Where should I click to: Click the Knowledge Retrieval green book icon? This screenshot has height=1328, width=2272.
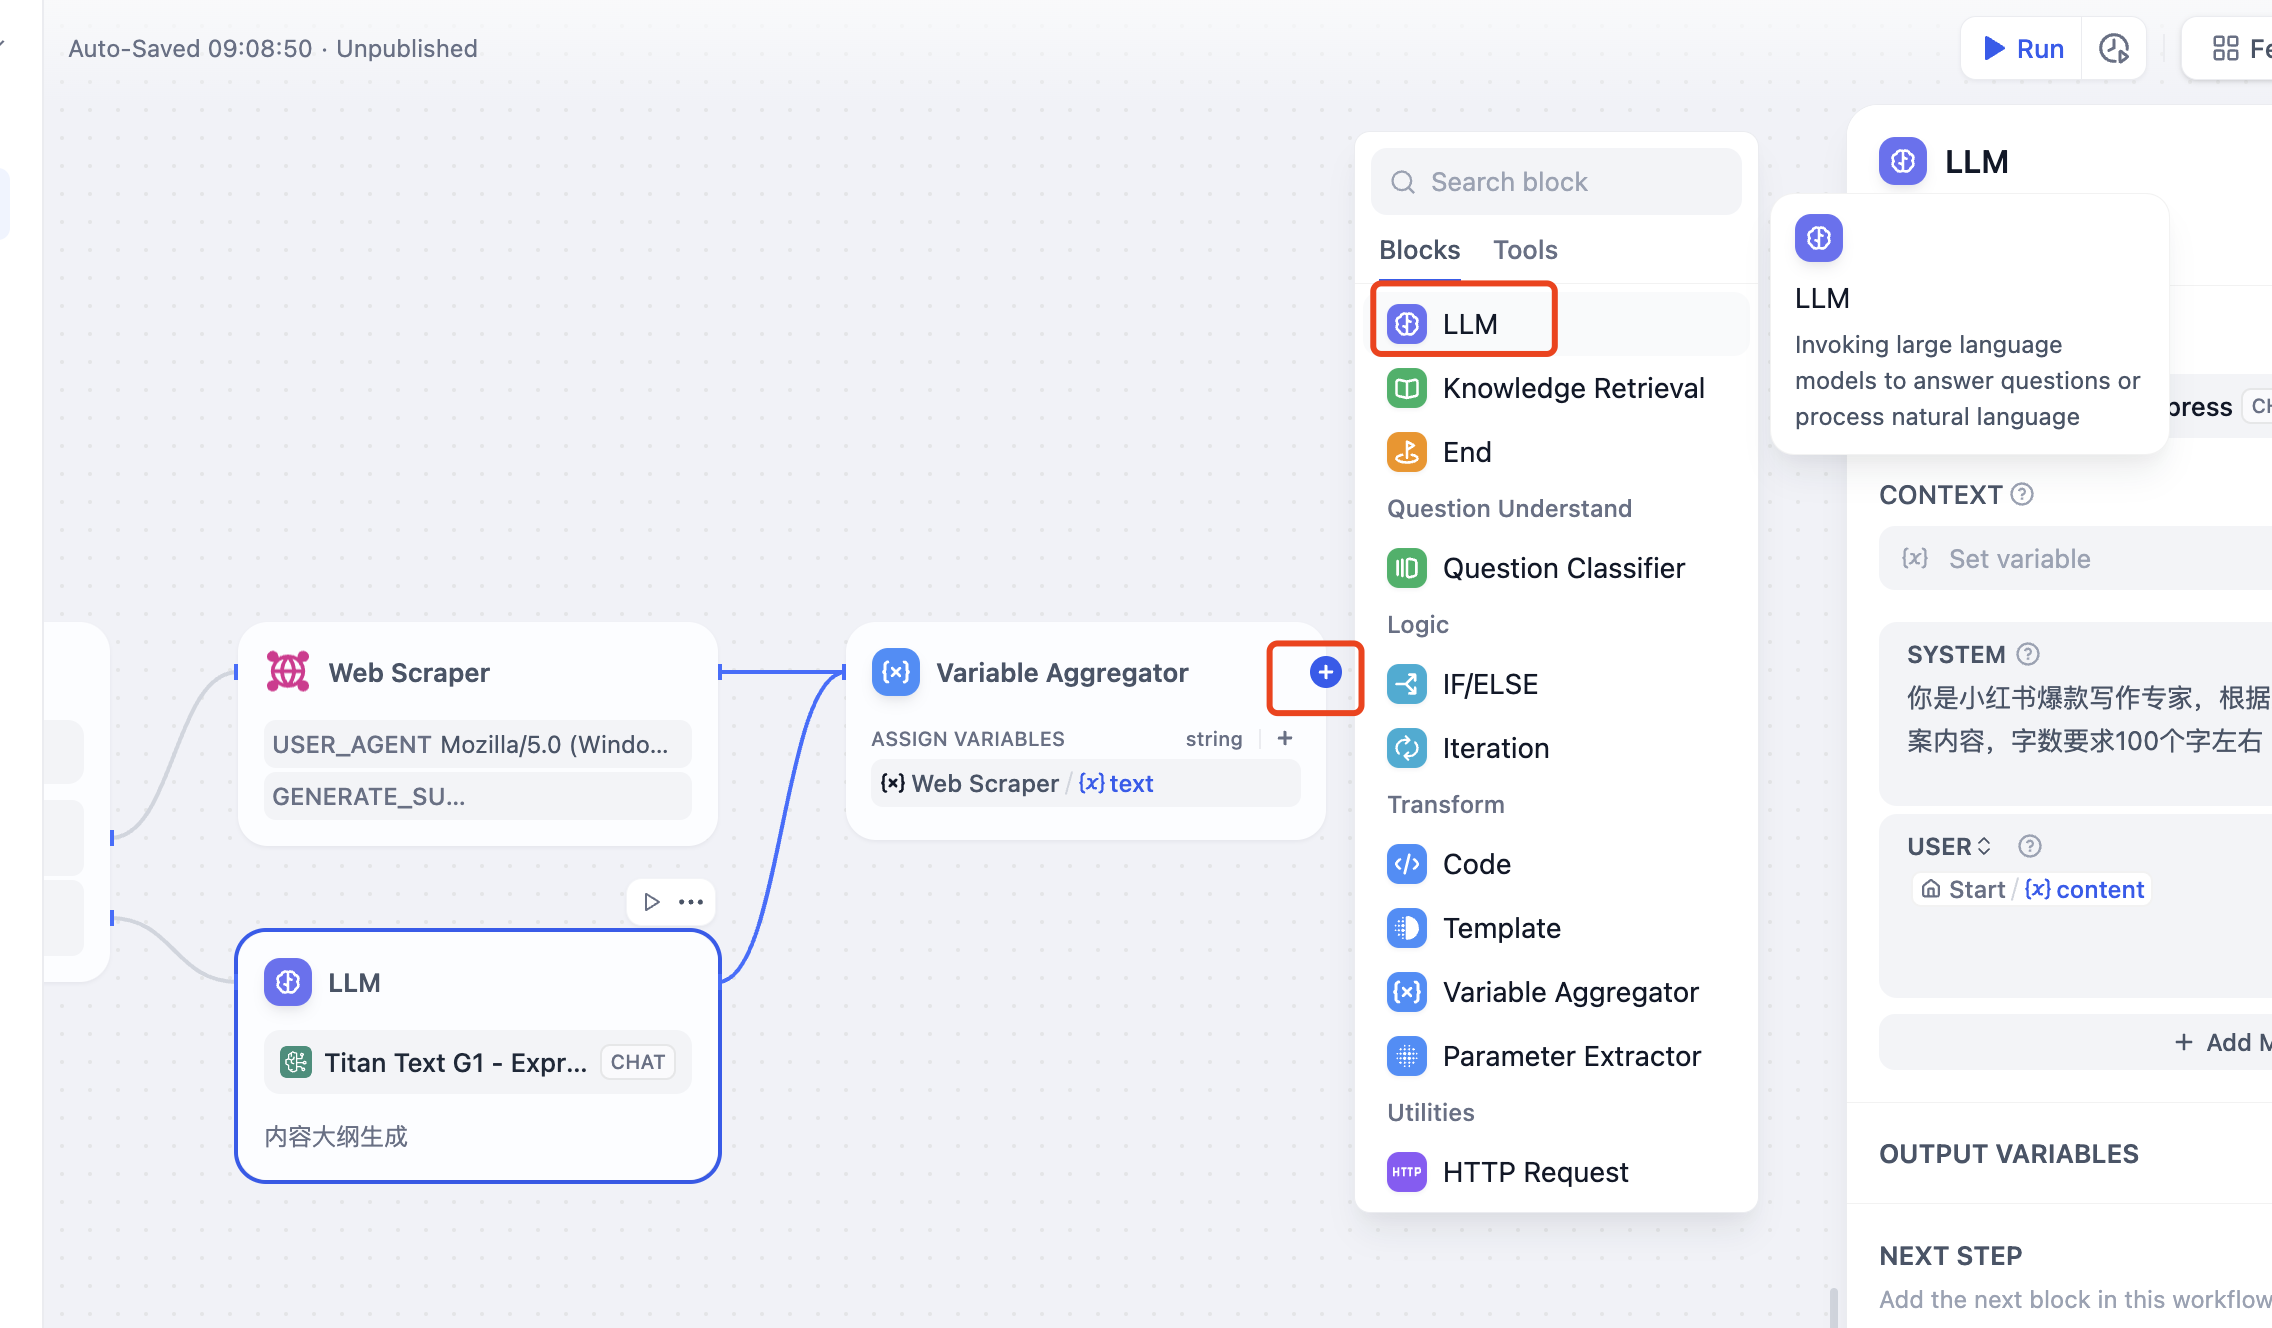(1407, 388)
